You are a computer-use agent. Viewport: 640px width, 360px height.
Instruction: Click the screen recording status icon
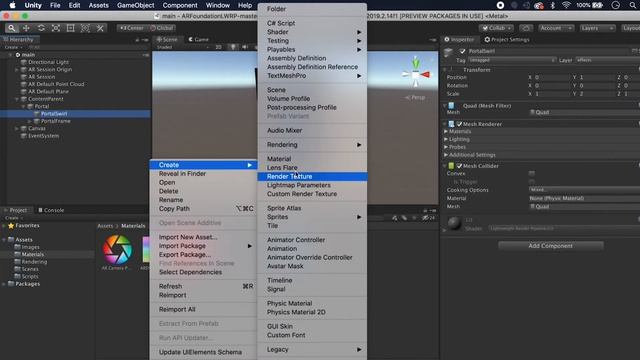(x=500, y=5)
